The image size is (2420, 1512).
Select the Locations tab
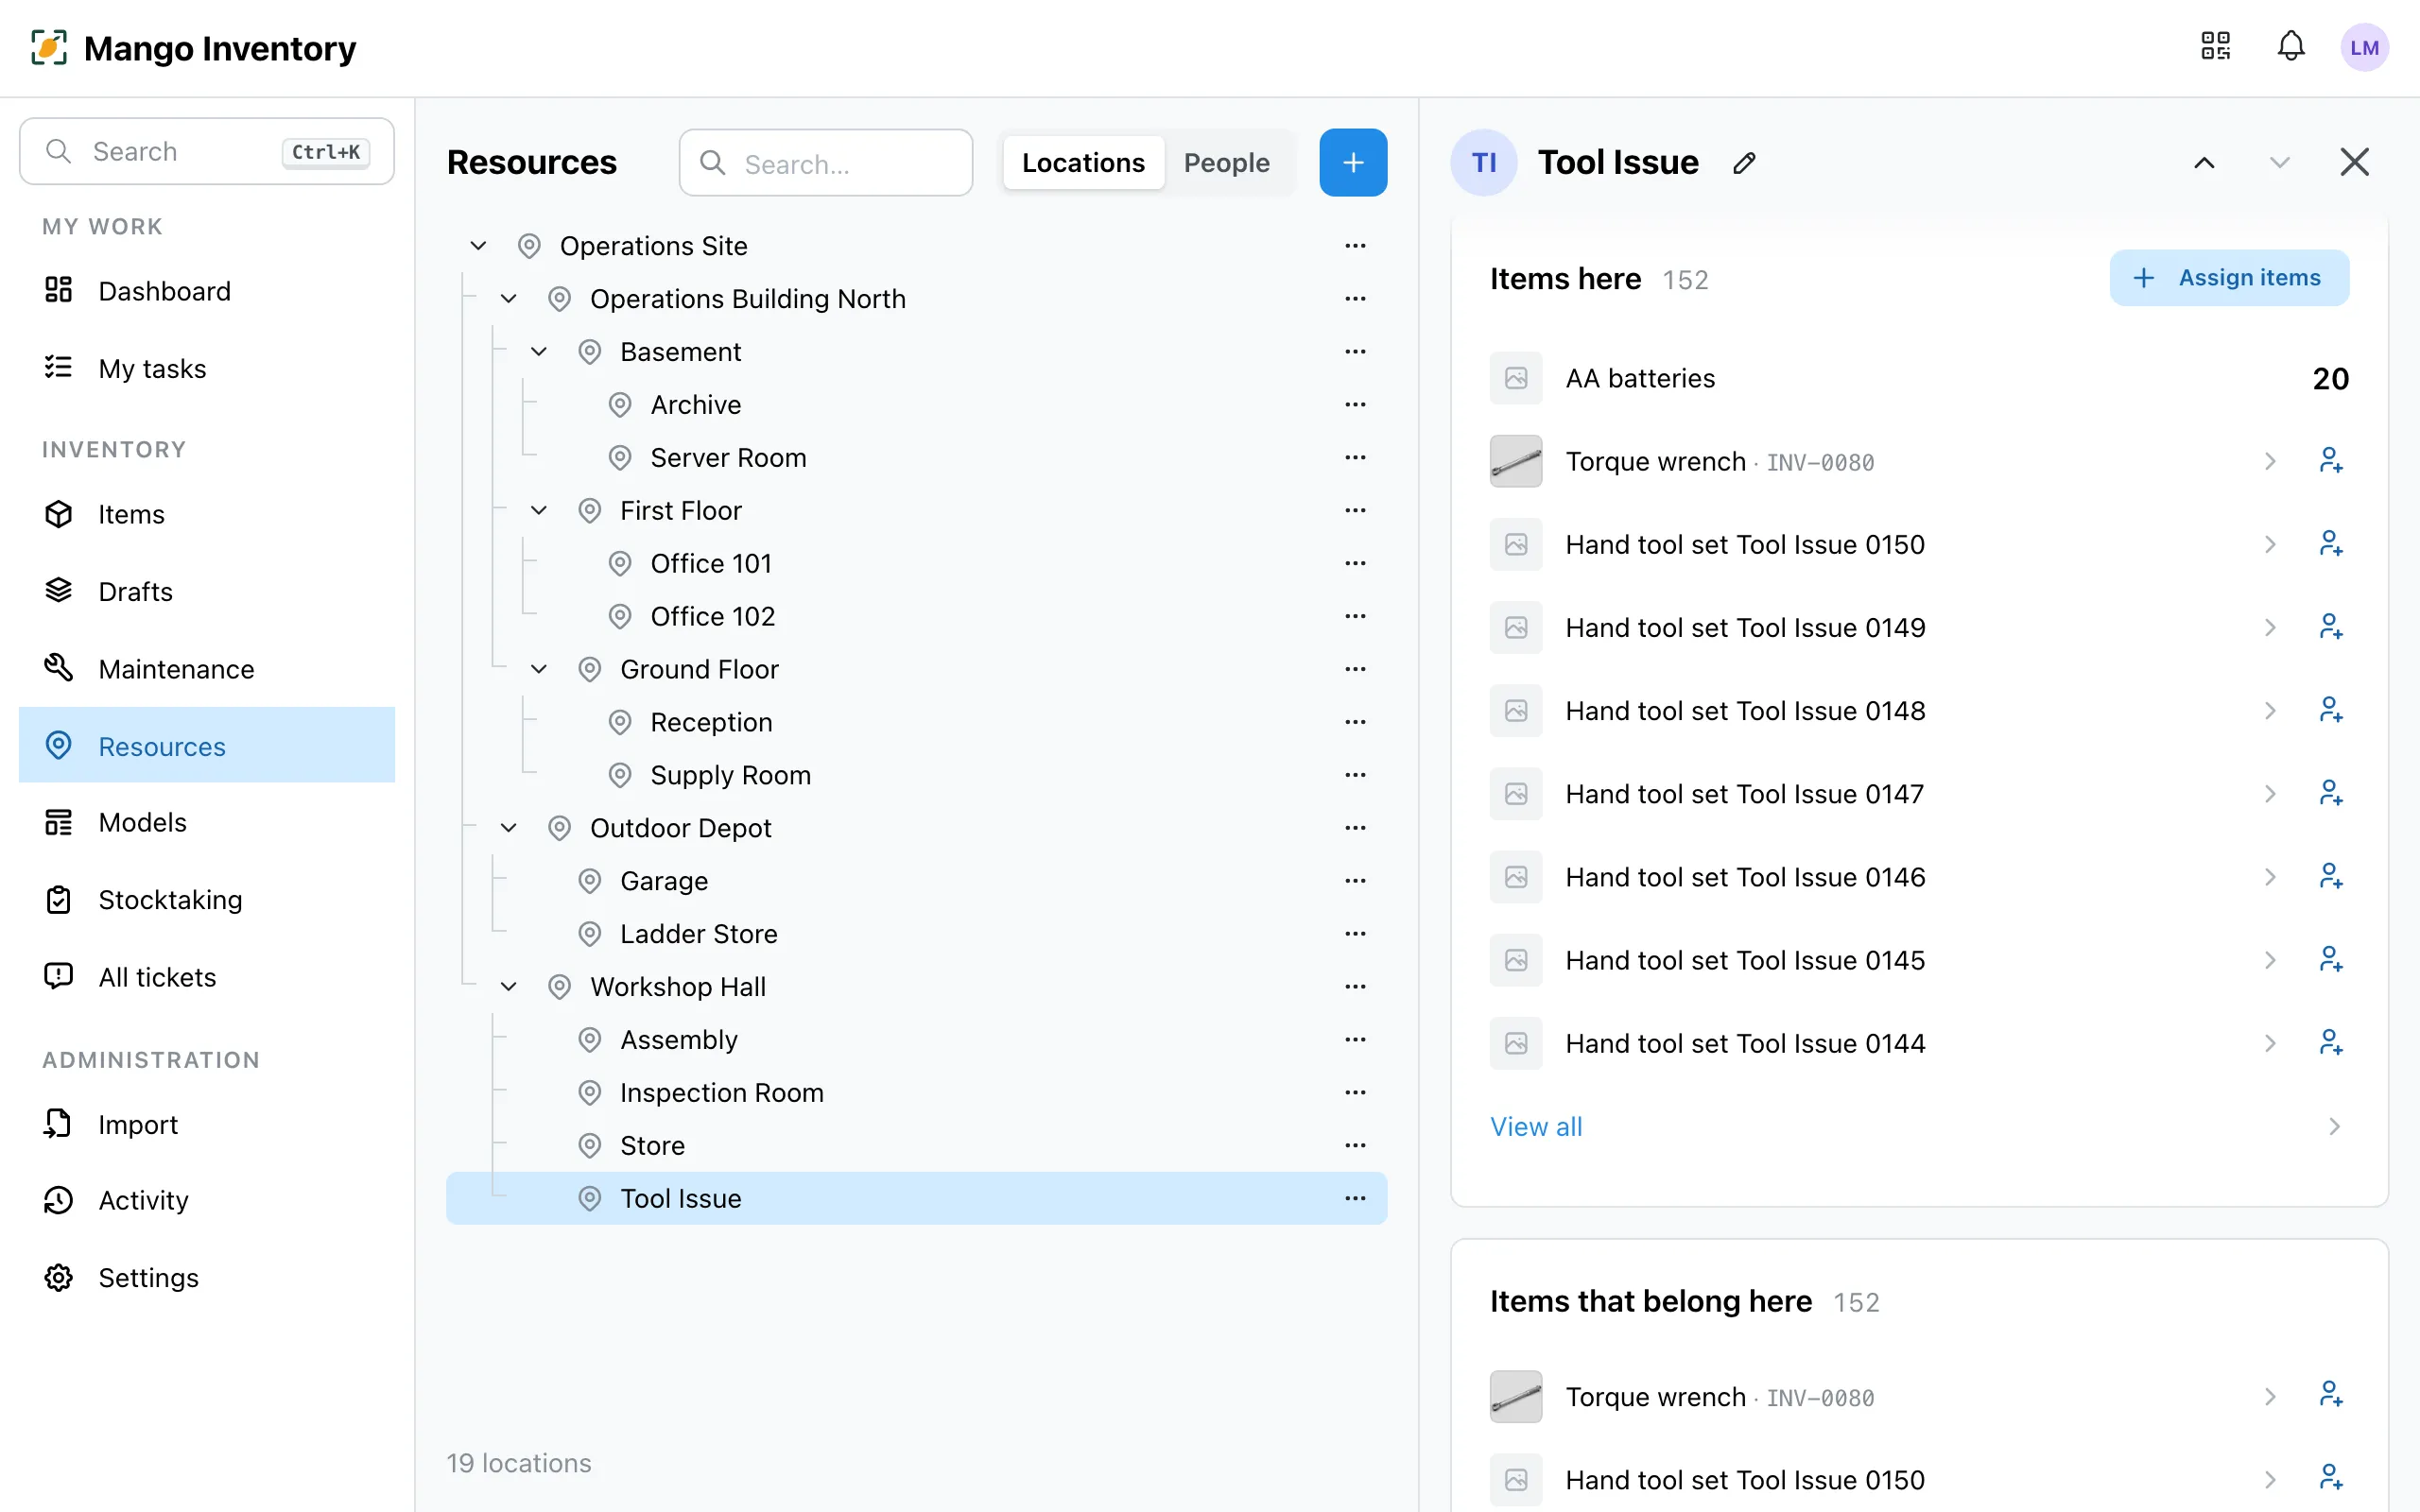(1083, 163)
